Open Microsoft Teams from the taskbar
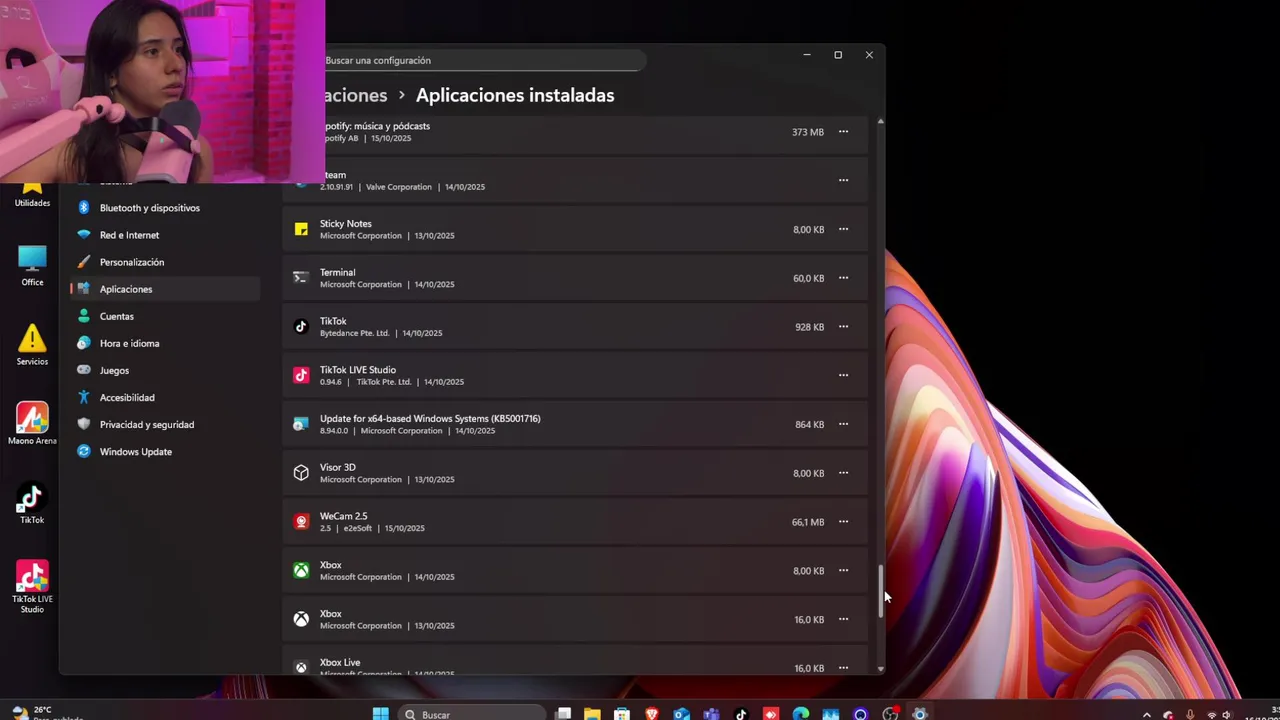 point(711,714)
